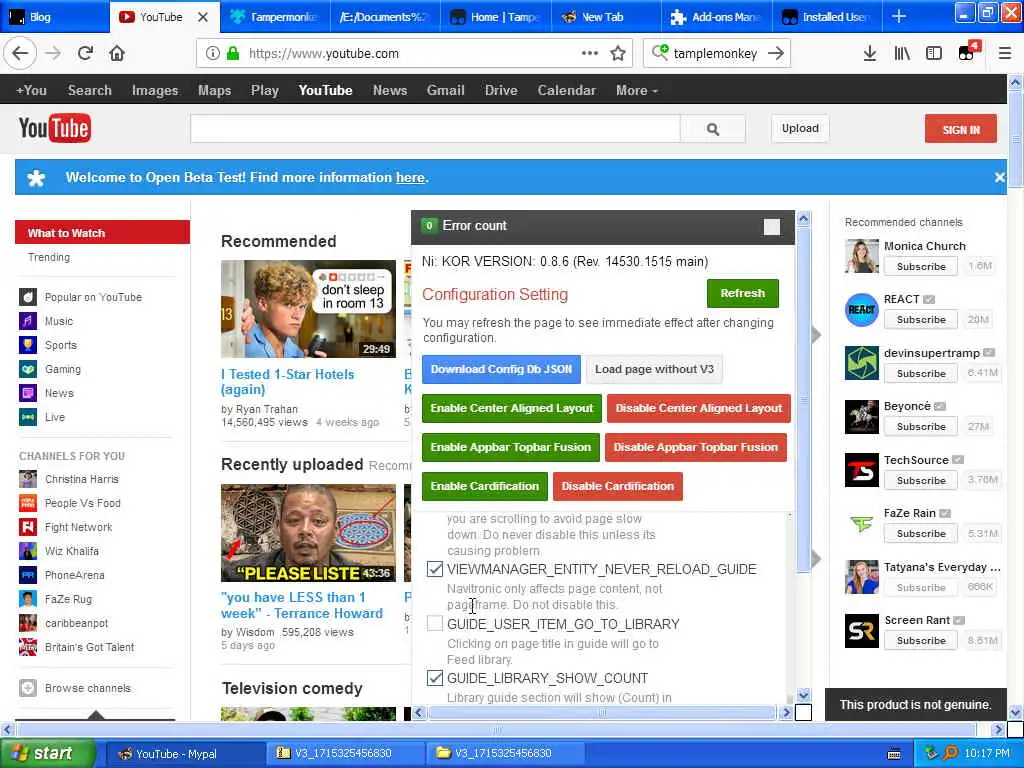
Task: Click the upper right-pointing panel arrow
Action: click(x=816, y=335)
